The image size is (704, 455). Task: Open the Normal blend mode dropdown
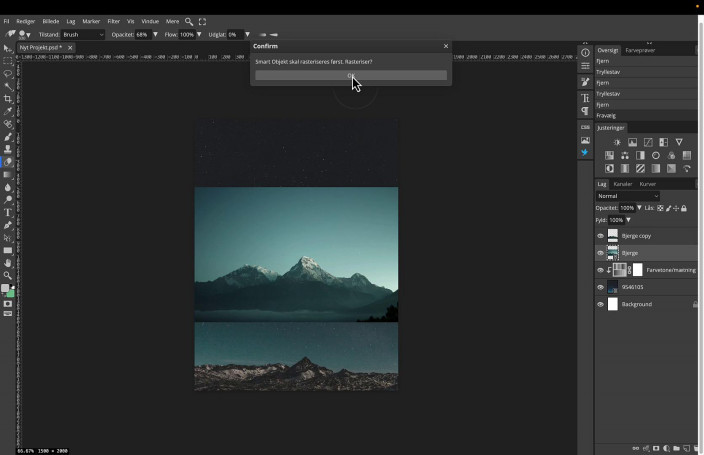click(627, 196)
